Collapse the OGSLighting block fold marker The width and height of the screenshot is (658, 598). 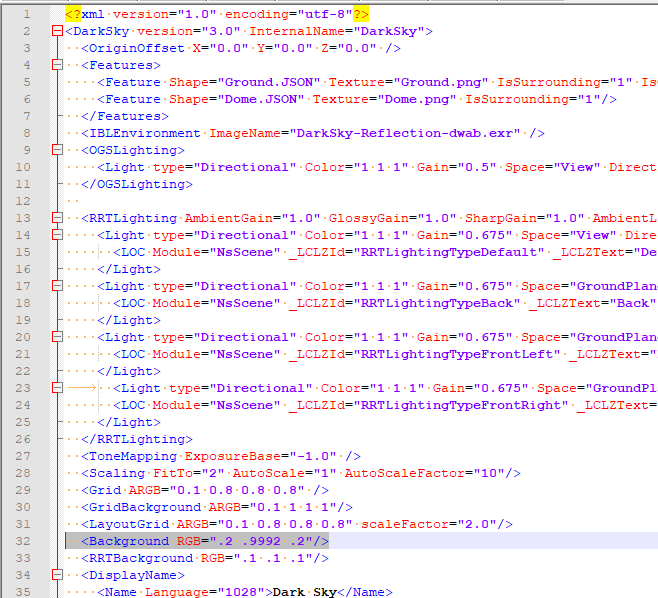(56, 150)
